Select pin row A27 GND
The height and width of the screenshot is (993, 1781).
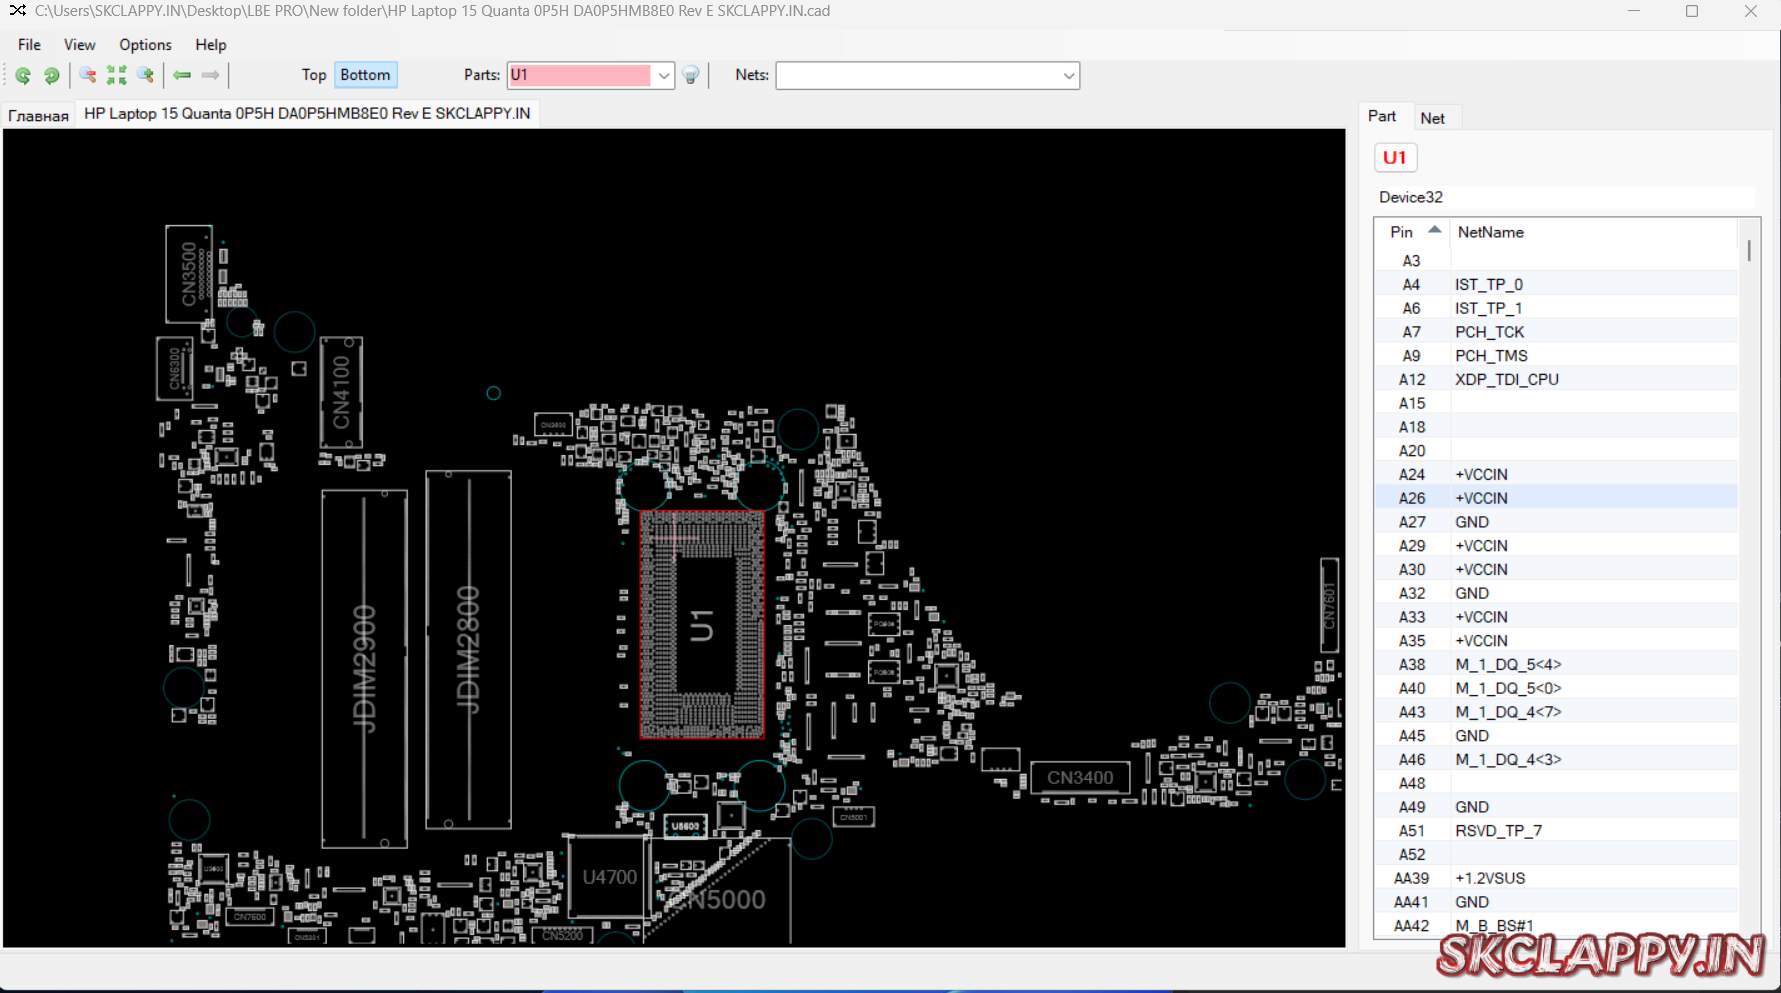click(x=1556, y=522)
